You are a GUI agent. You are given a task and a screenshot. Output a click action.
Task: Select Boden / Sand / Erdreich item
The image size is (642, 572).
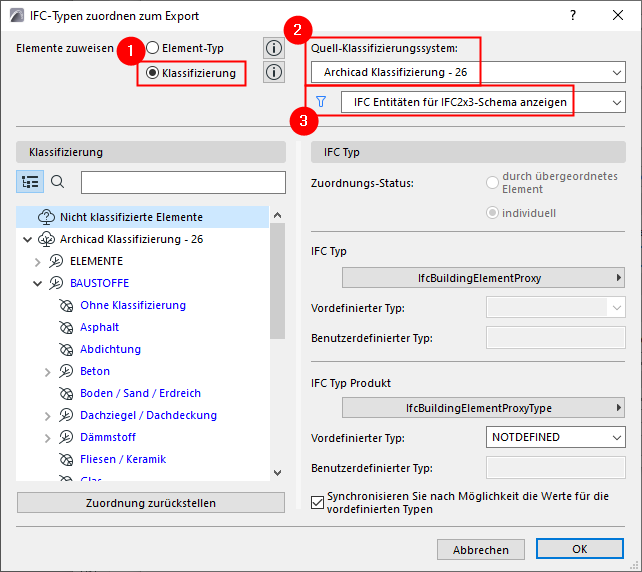pos(140,393)
